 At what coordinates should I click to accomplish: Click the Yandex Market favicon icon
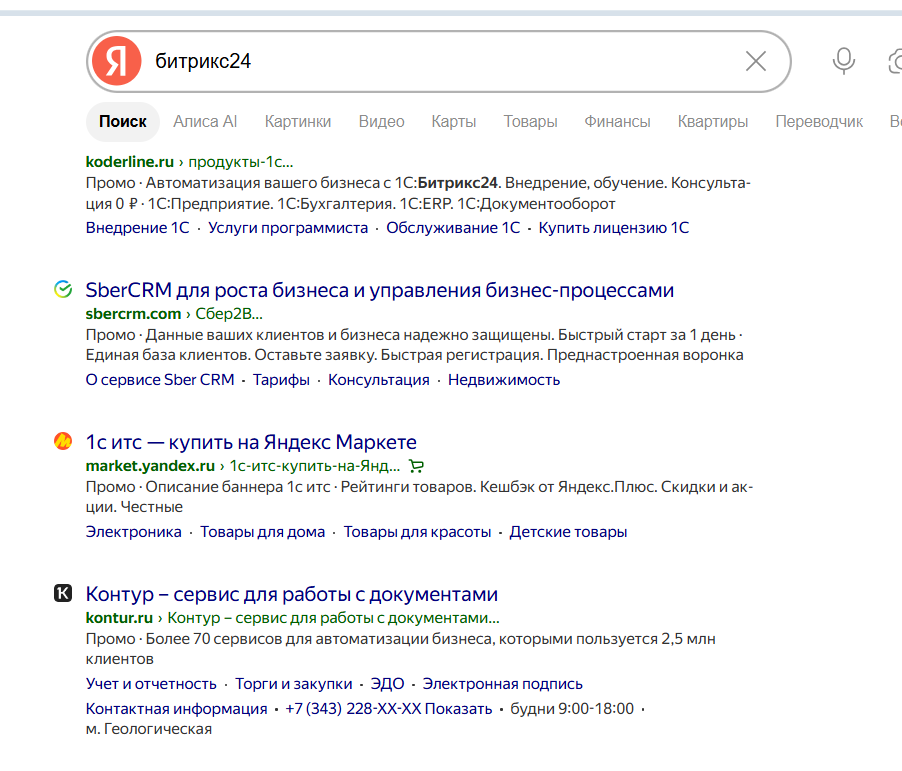point(63,441)
